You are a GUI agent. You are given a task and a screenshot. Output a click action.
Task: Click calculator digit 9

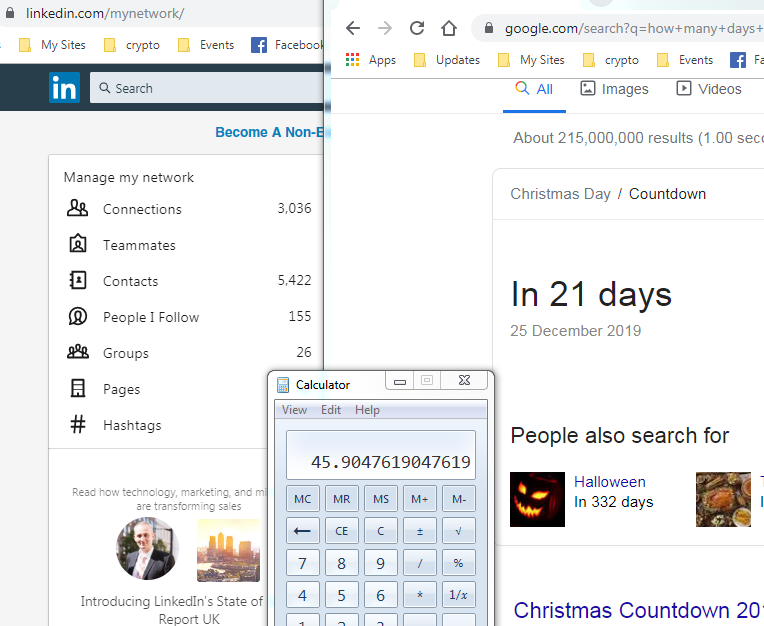[381, 563]
